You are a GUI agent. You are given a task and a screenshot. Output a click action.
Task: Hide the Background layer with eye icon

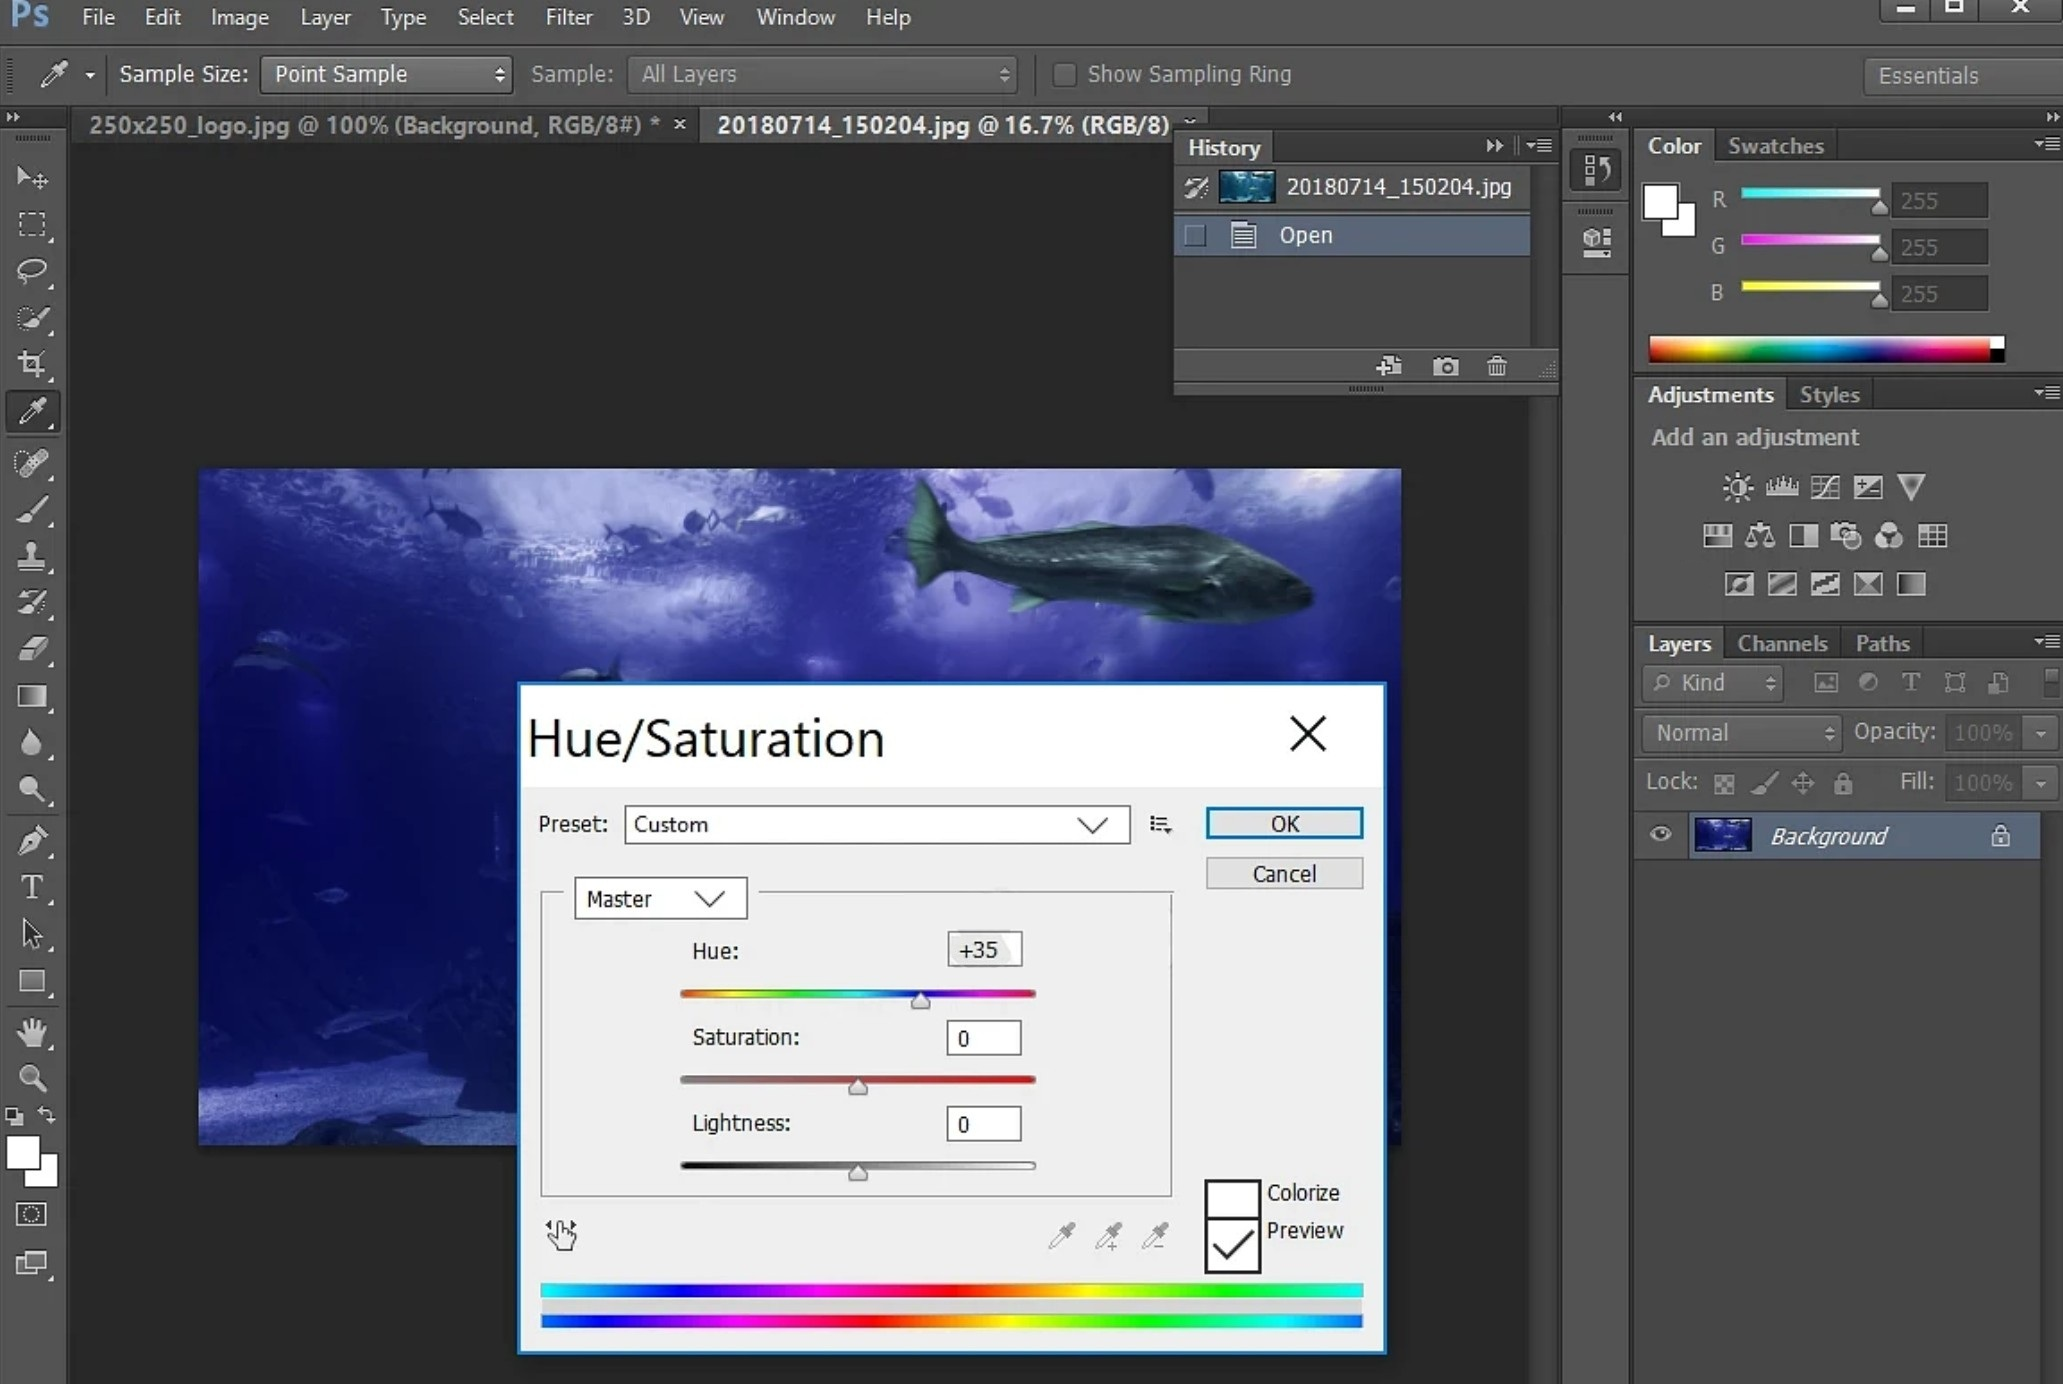(1660, 834)
